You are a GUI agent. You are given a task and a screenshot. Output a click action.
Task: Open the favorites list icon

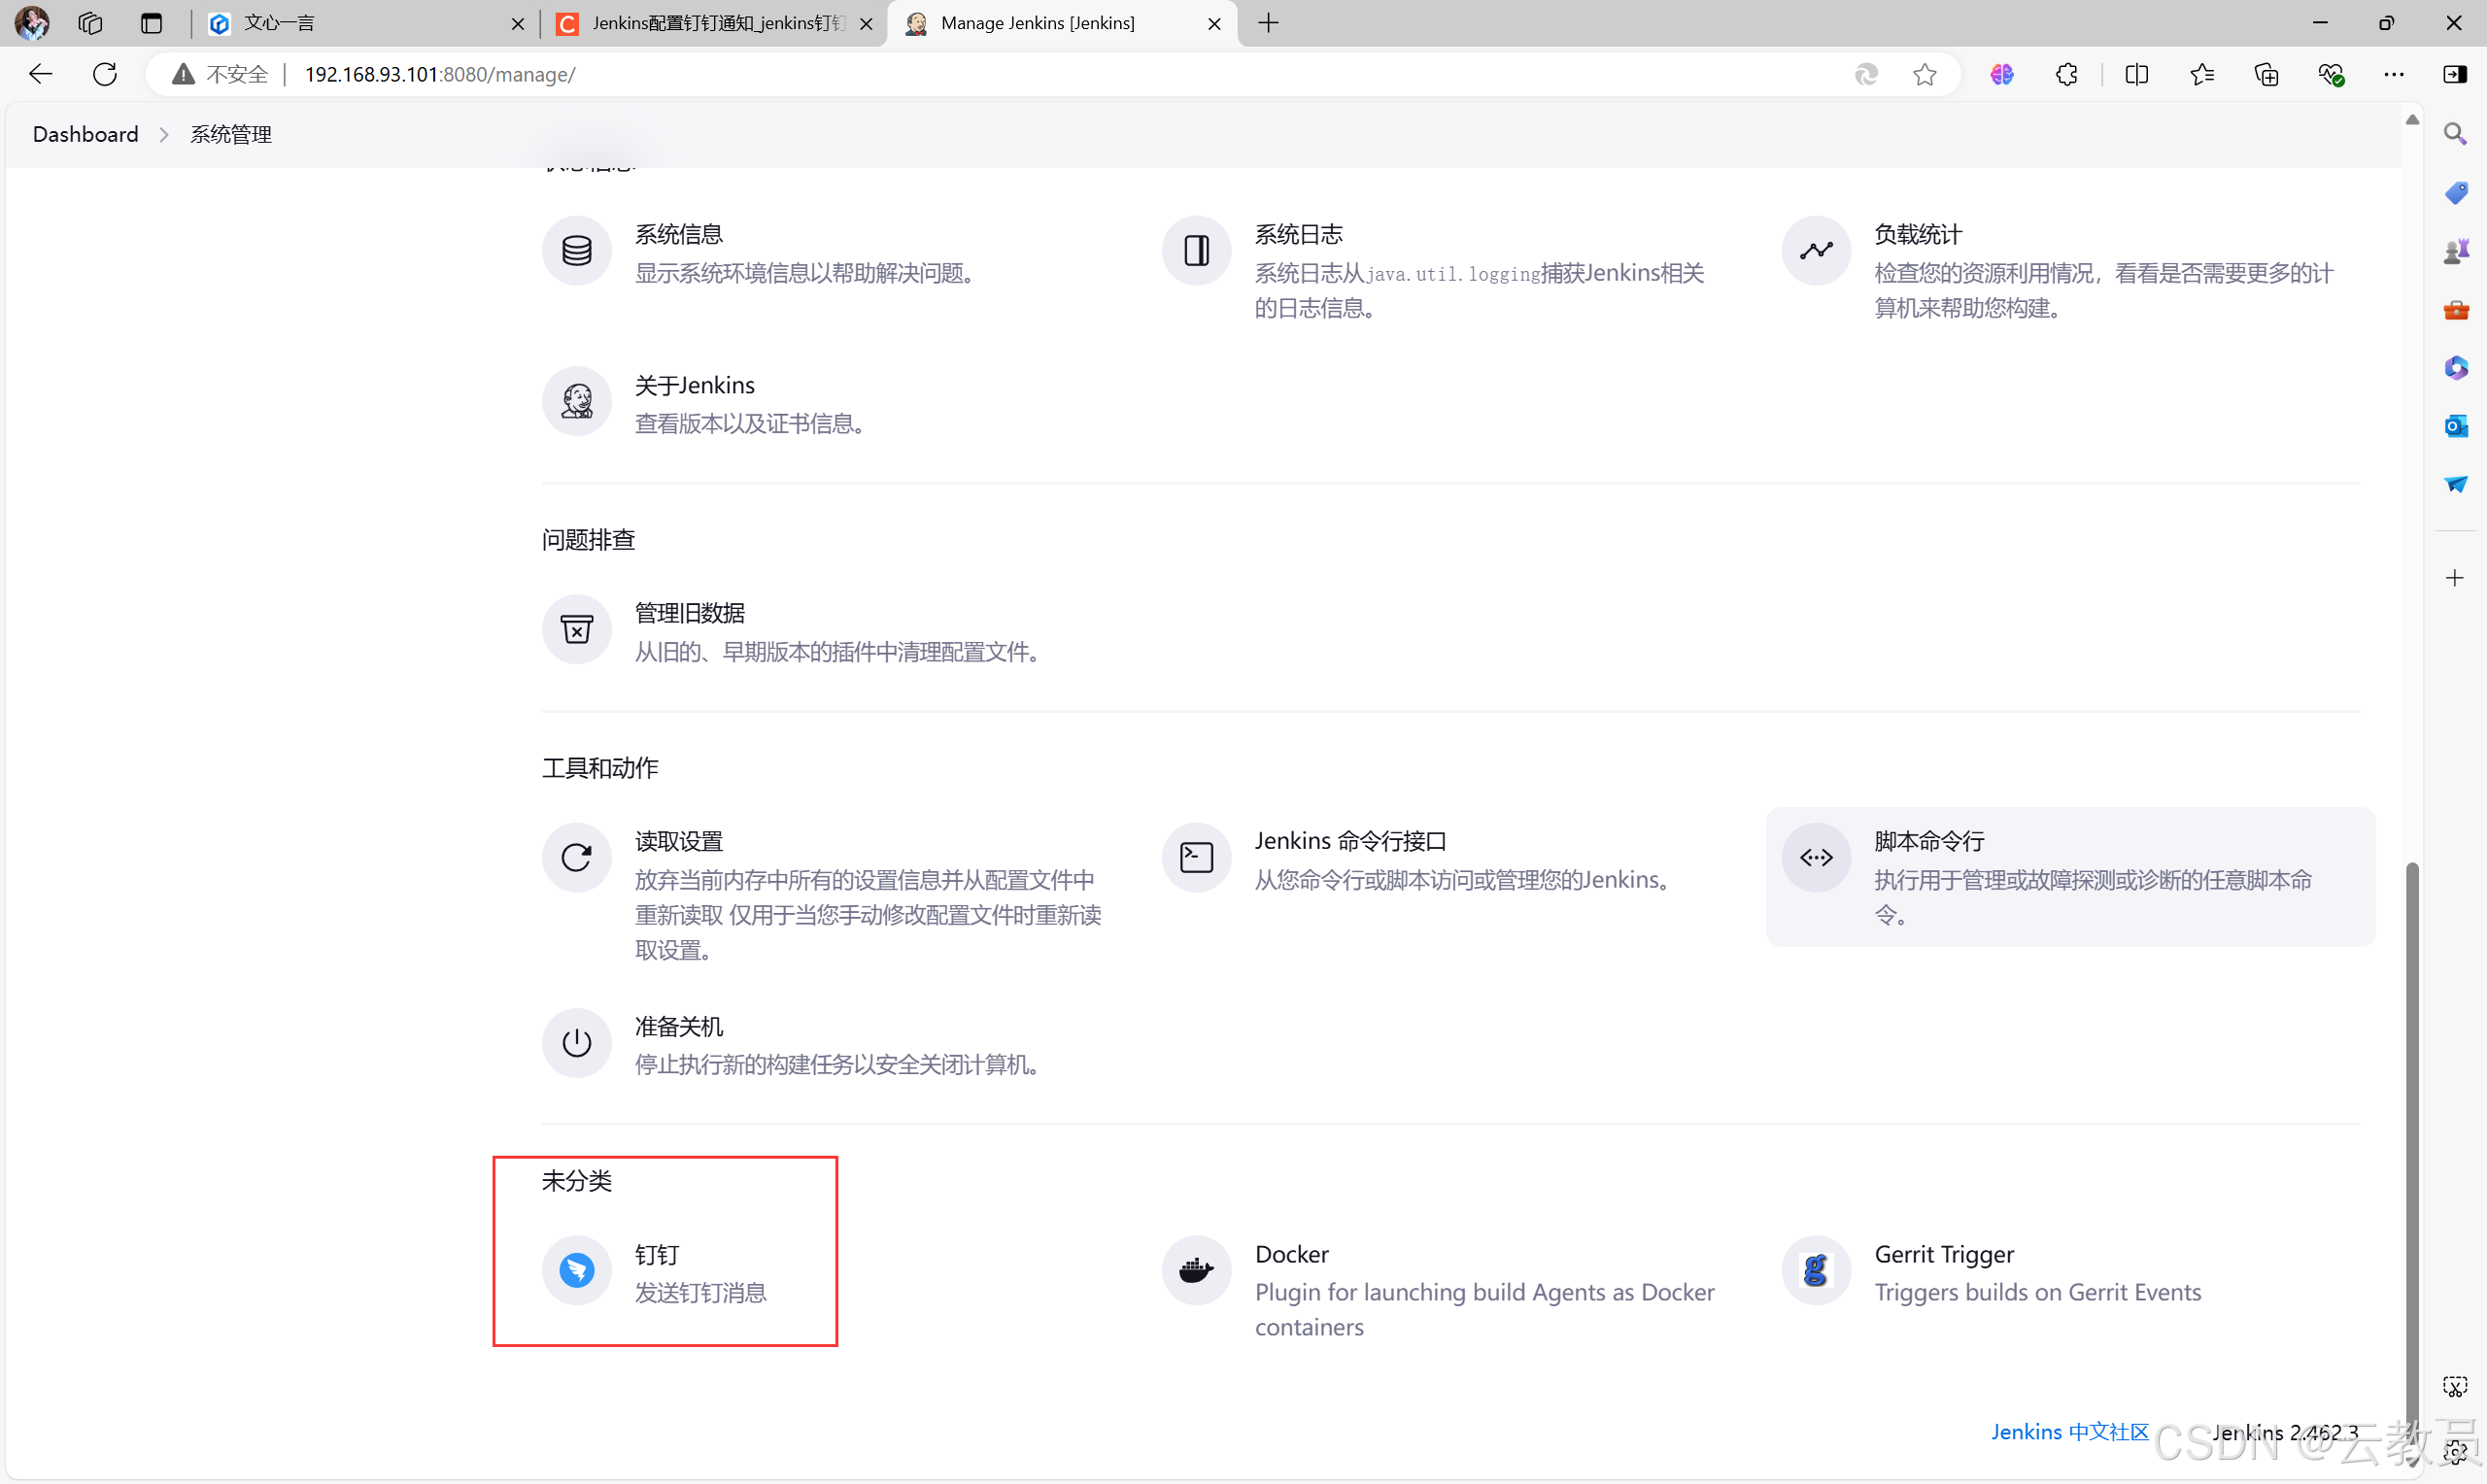click(2201, 74)
